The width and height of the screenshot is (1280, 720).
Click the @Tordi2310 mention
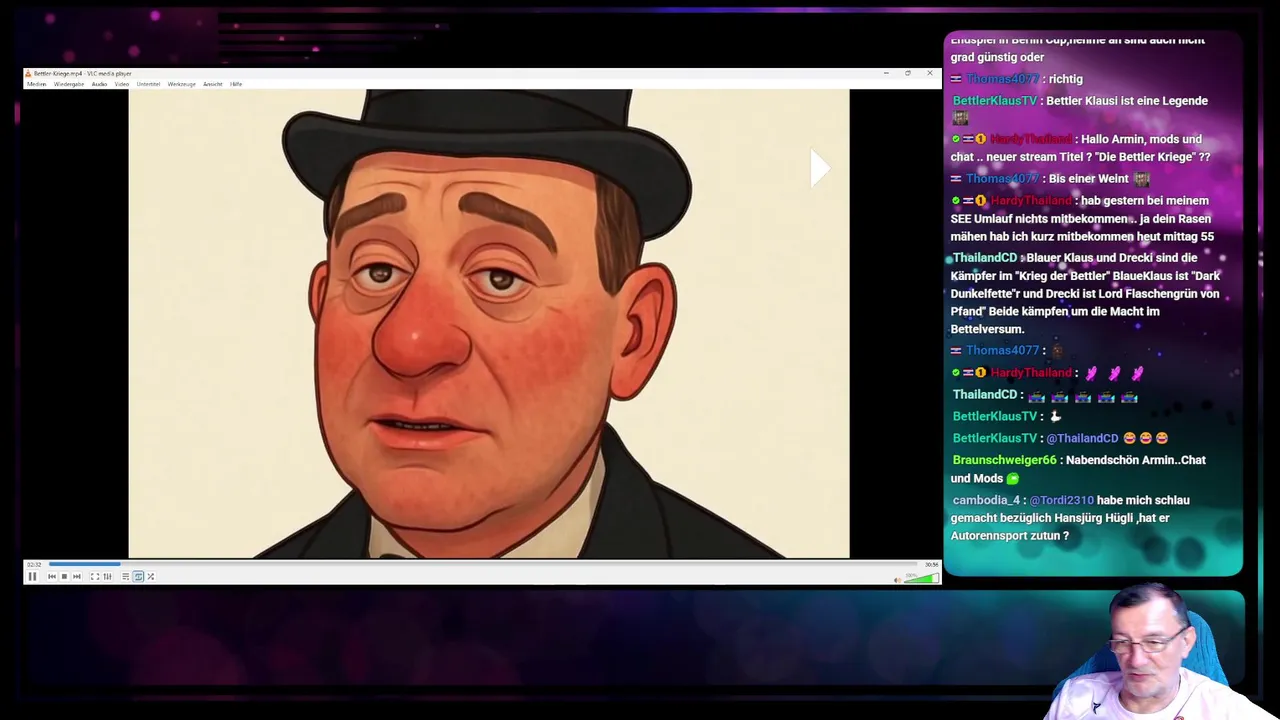tap(1061, 500)
